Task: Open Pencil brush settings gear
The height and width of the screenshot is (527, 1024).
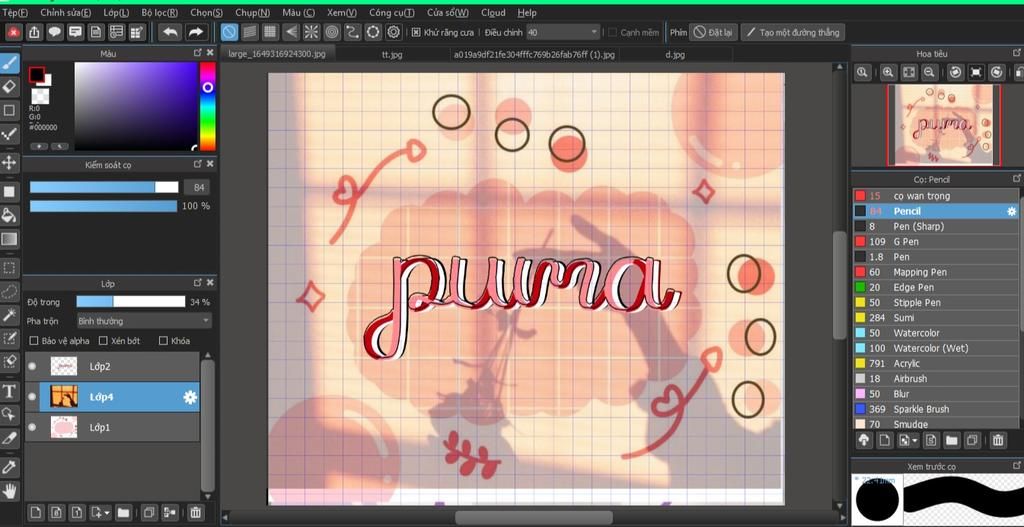Action: [1012, 211]
